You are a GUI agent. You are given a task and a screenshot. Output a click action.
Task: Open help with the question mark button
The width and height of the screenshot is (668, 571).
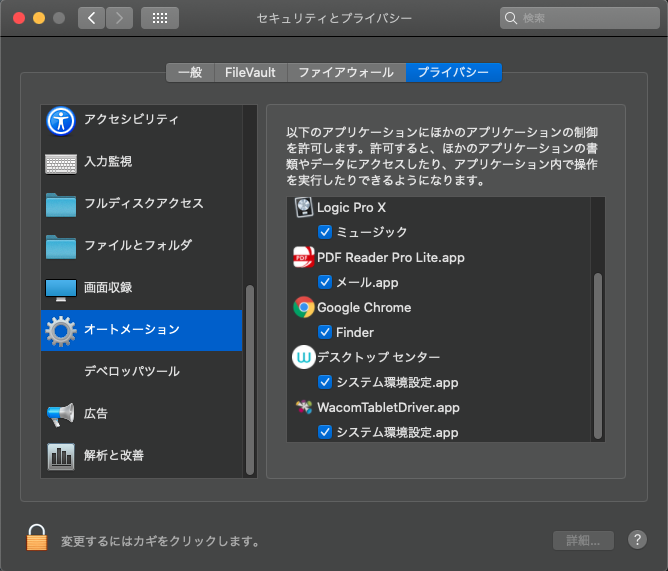(x=637, y=539)
